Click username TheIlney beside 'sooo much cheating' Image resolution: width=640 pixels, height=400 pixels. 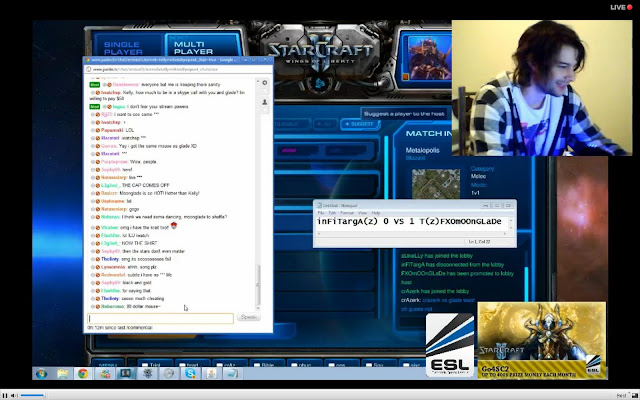pos(110,299)
